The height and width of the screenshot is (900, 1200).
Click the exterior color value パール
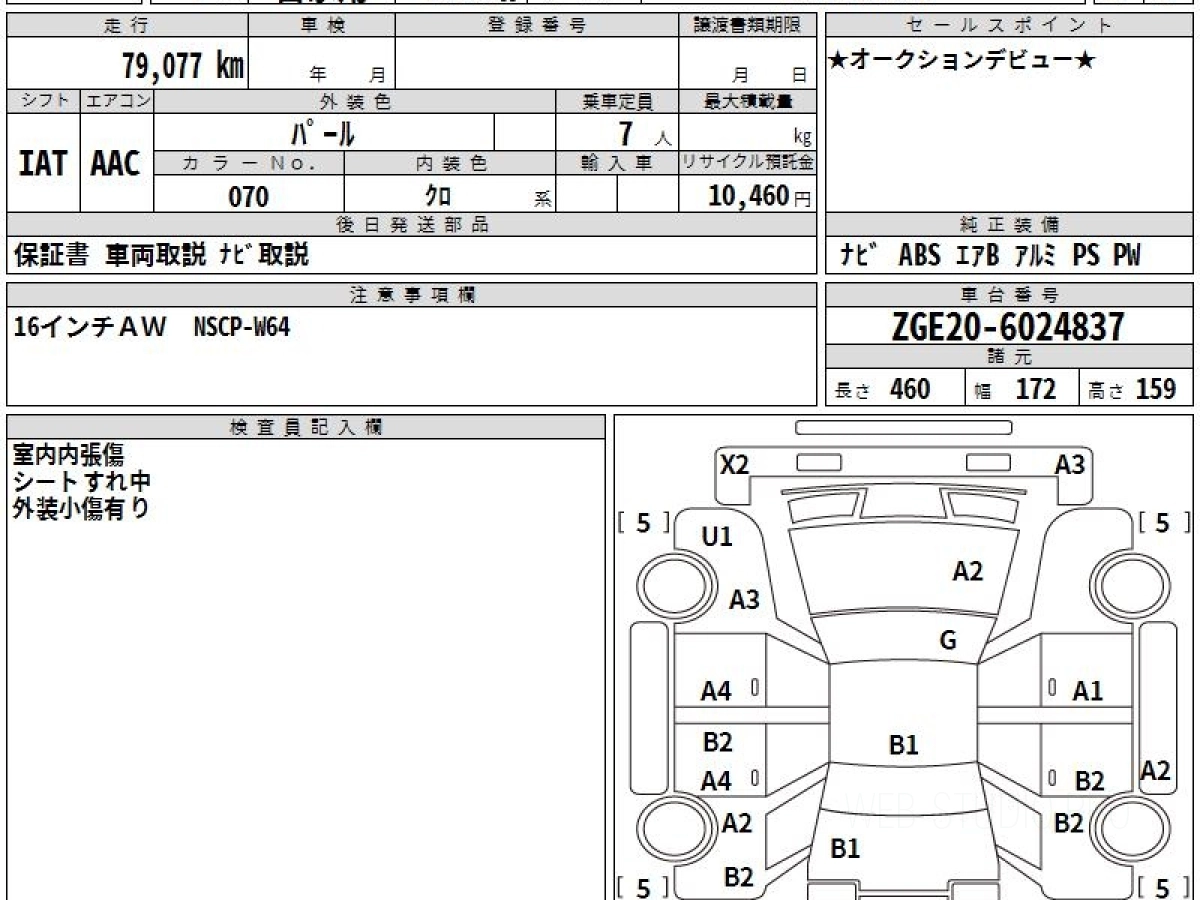pos(324,132)
